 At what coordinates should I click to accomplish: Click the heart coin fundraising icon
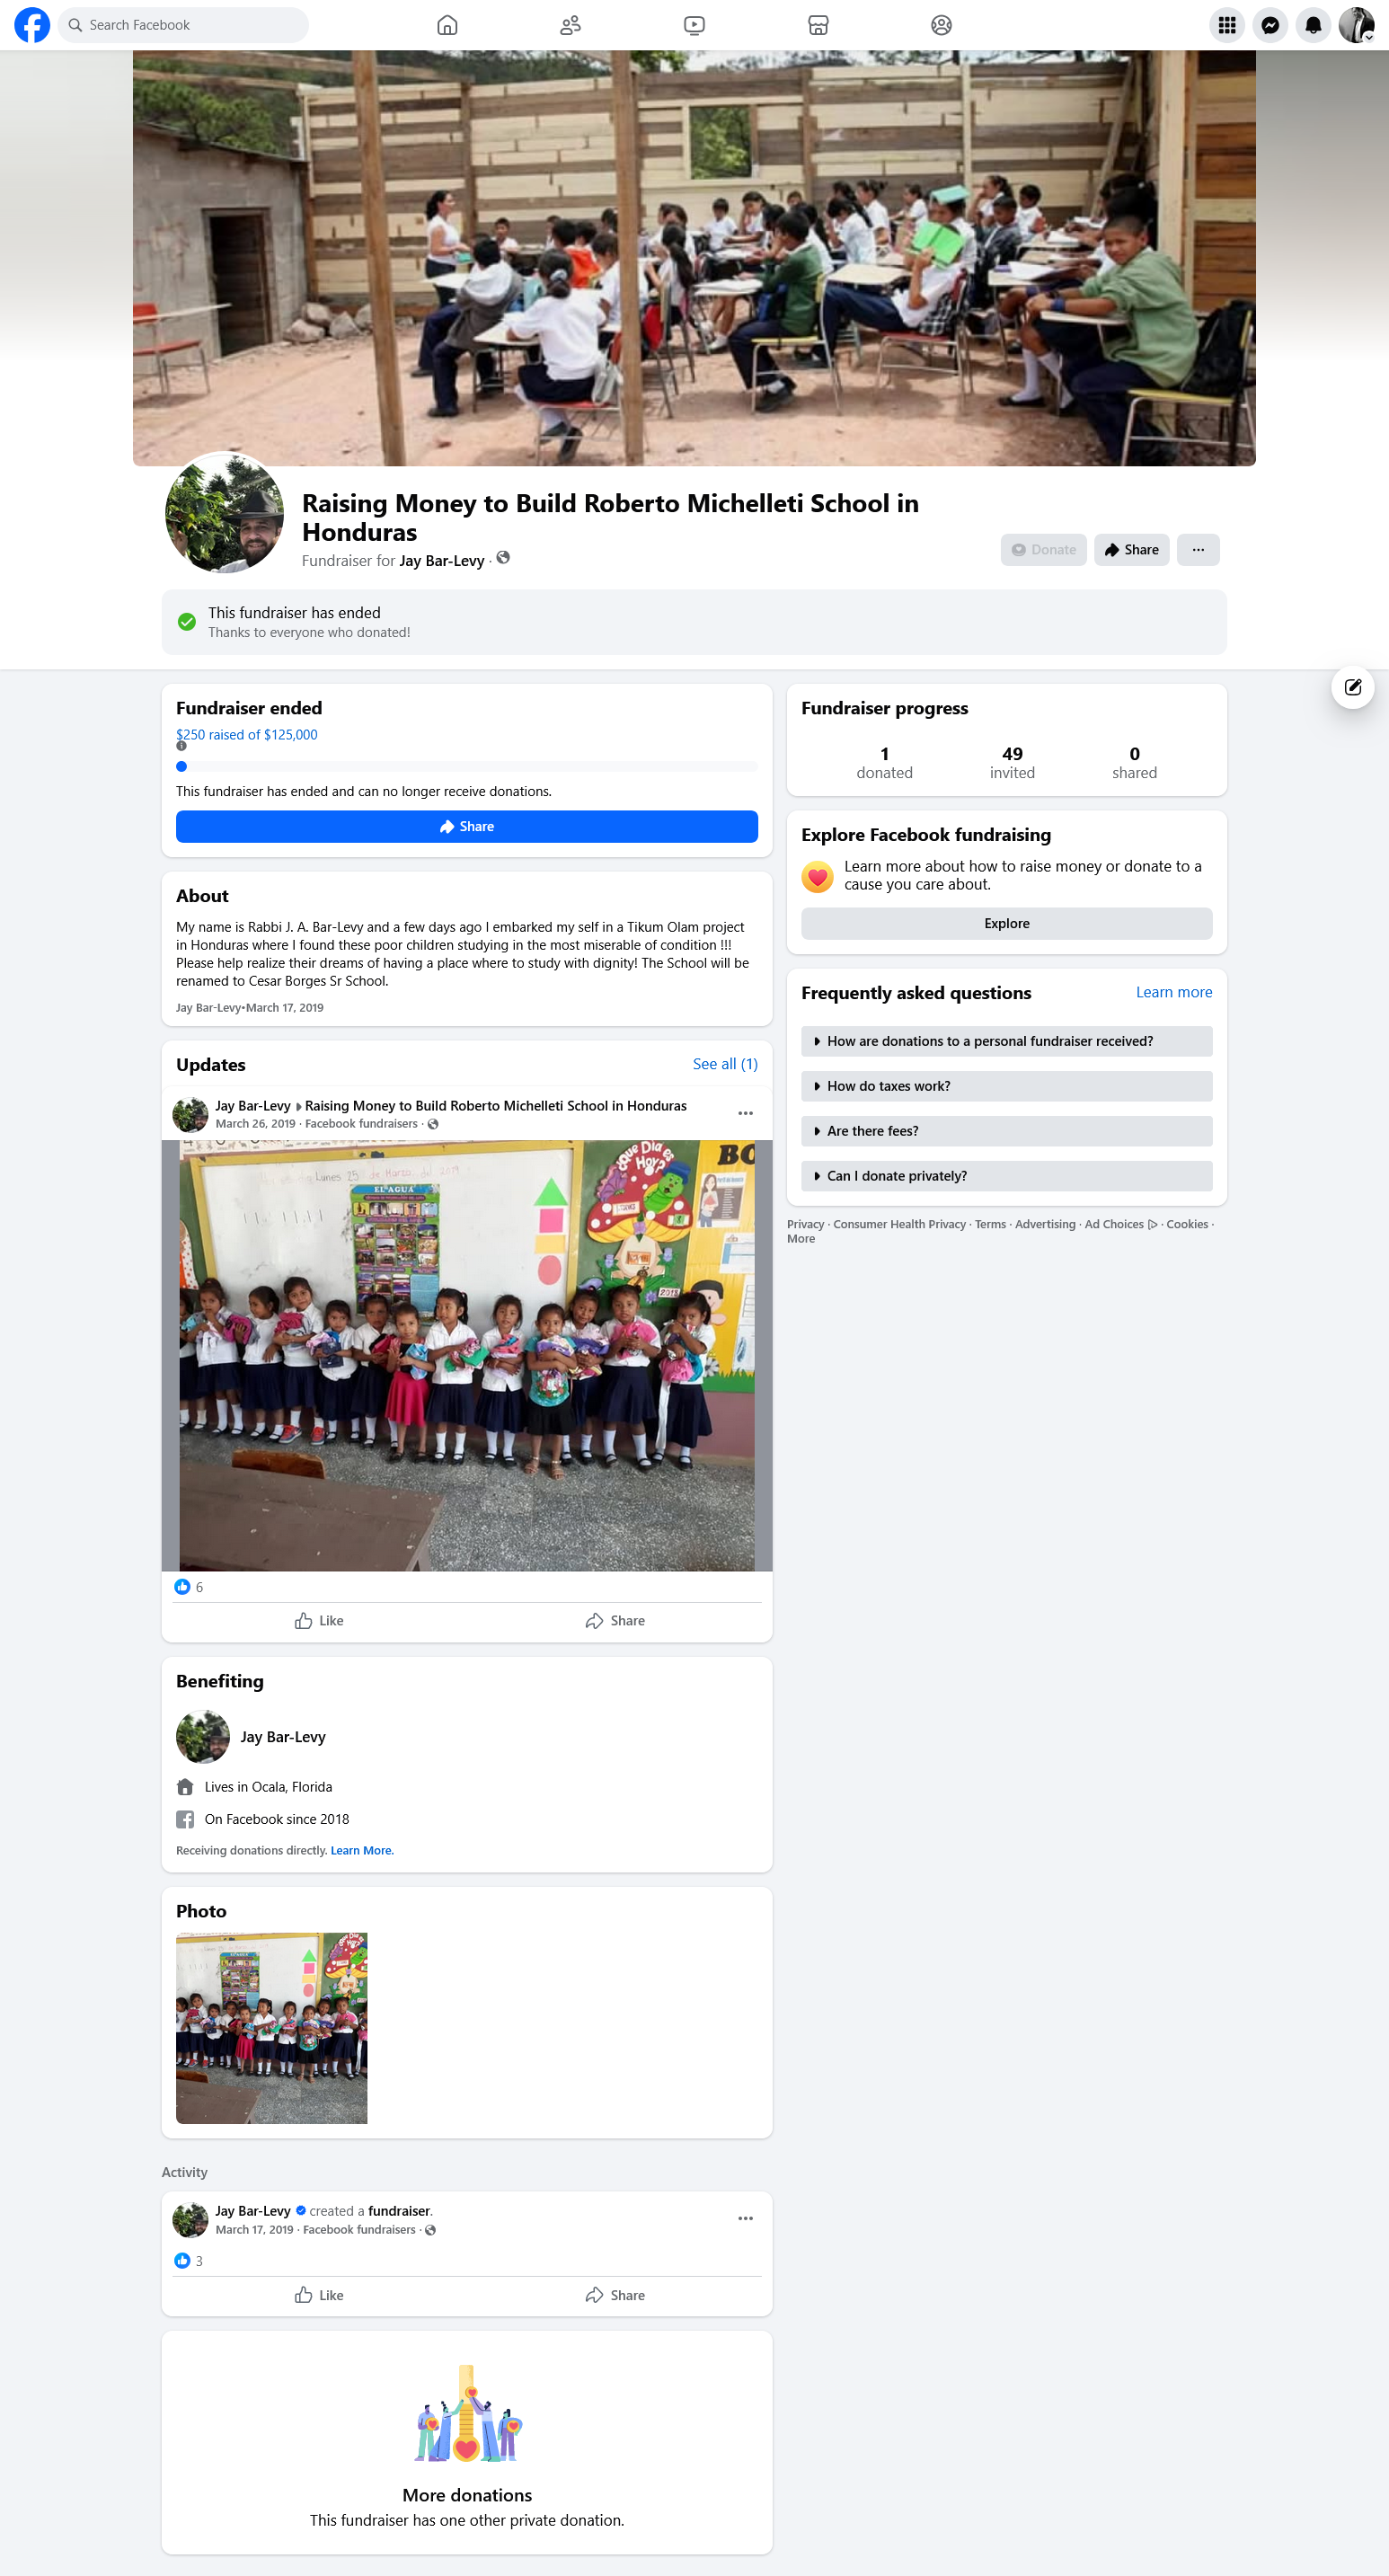click(x=818, y=876)
